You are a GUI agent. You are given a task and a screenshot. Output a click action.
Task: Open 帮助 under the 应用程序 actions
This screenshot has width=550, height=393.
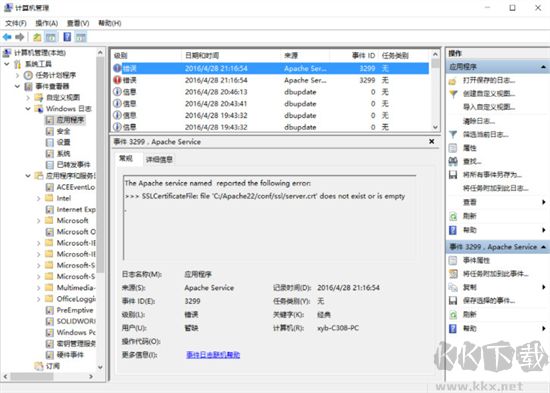tap(469, 230)
